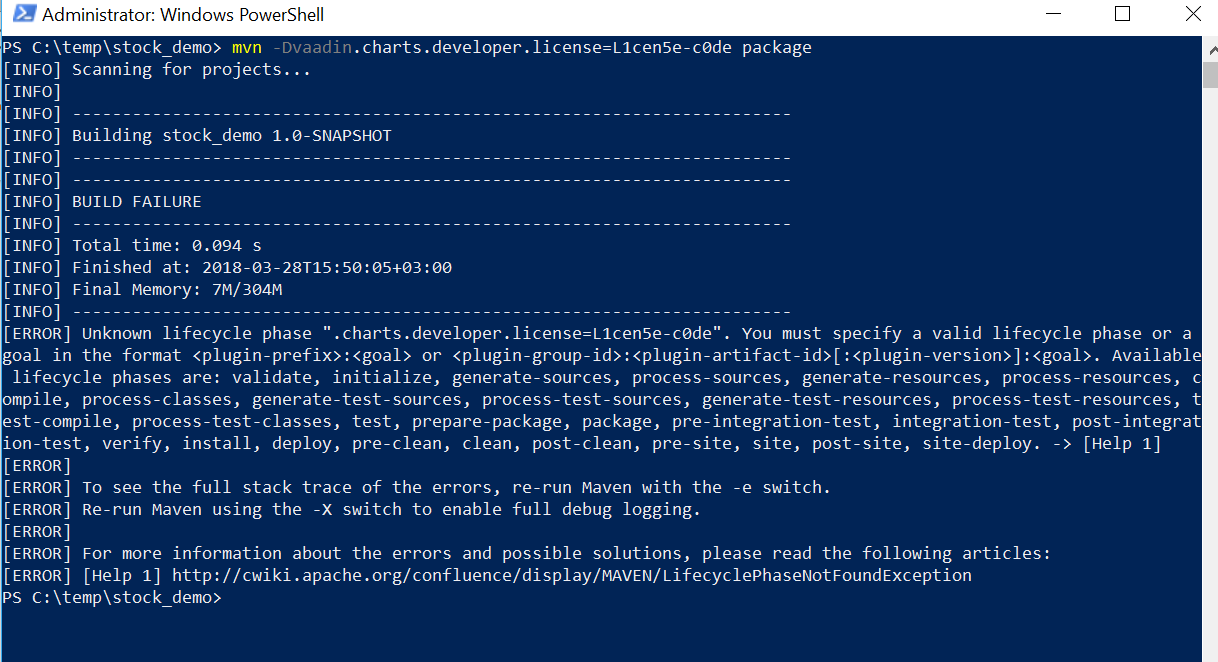Maximize the PowerShell window
The width and height of the screenshot is (1218, 662).
(1122, 14)
